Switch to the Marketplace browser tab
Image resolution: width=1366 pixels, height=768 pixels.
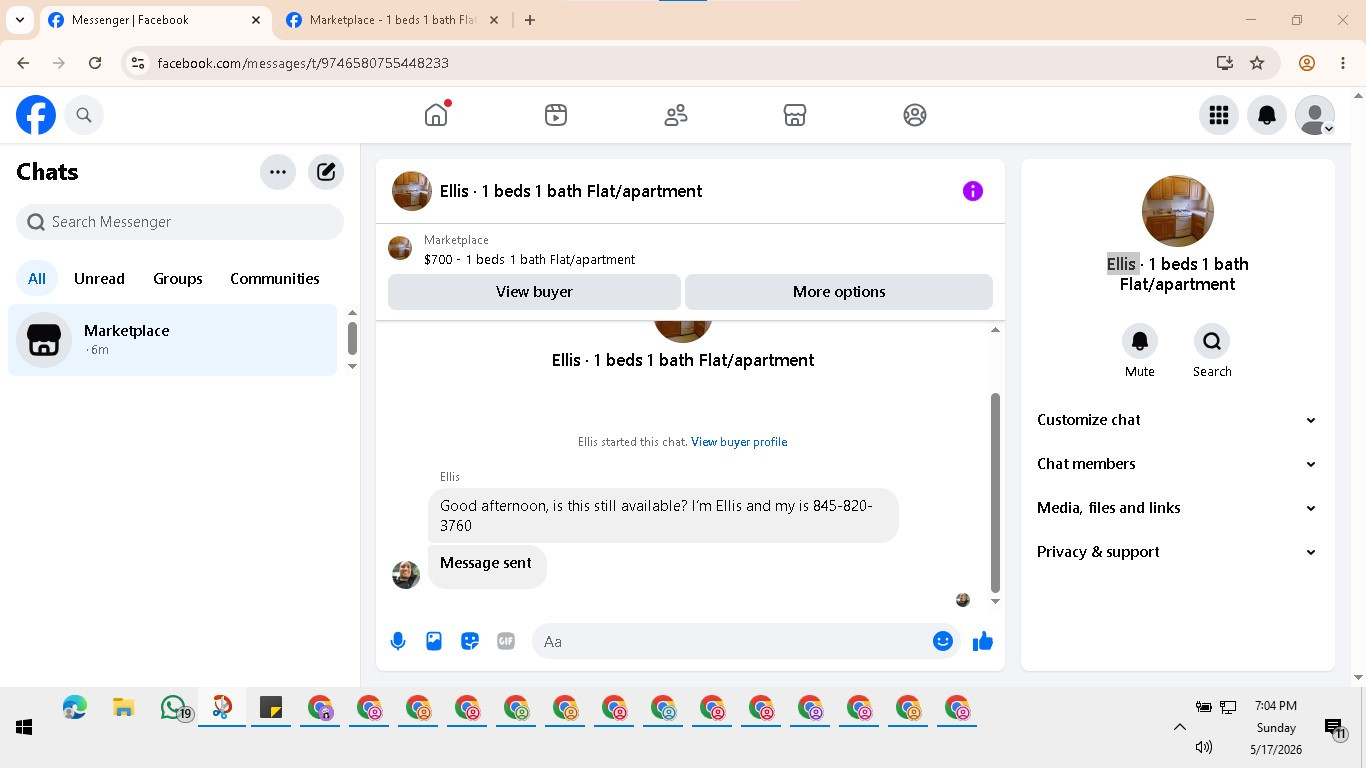coord(392,20)
